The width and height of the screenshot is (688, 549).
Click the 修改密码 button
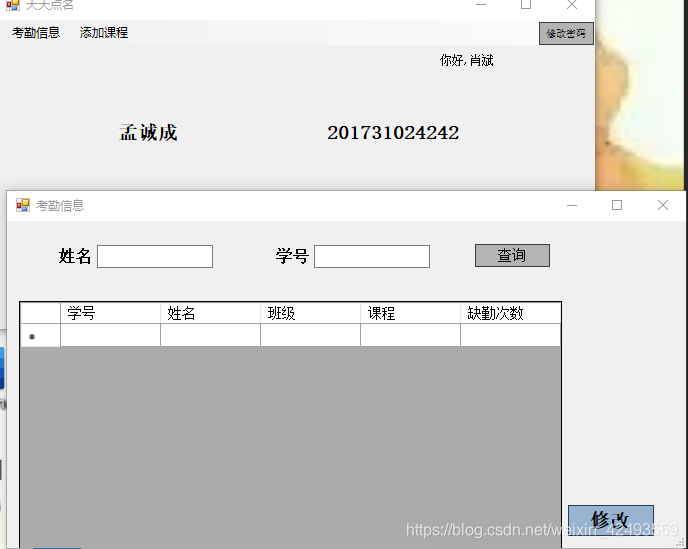coord(566,34)
